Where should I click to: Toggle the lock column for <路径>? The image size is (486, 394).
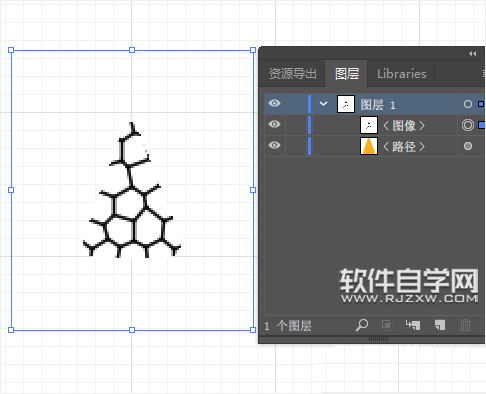pyautogui.click(x=296, y=146)
